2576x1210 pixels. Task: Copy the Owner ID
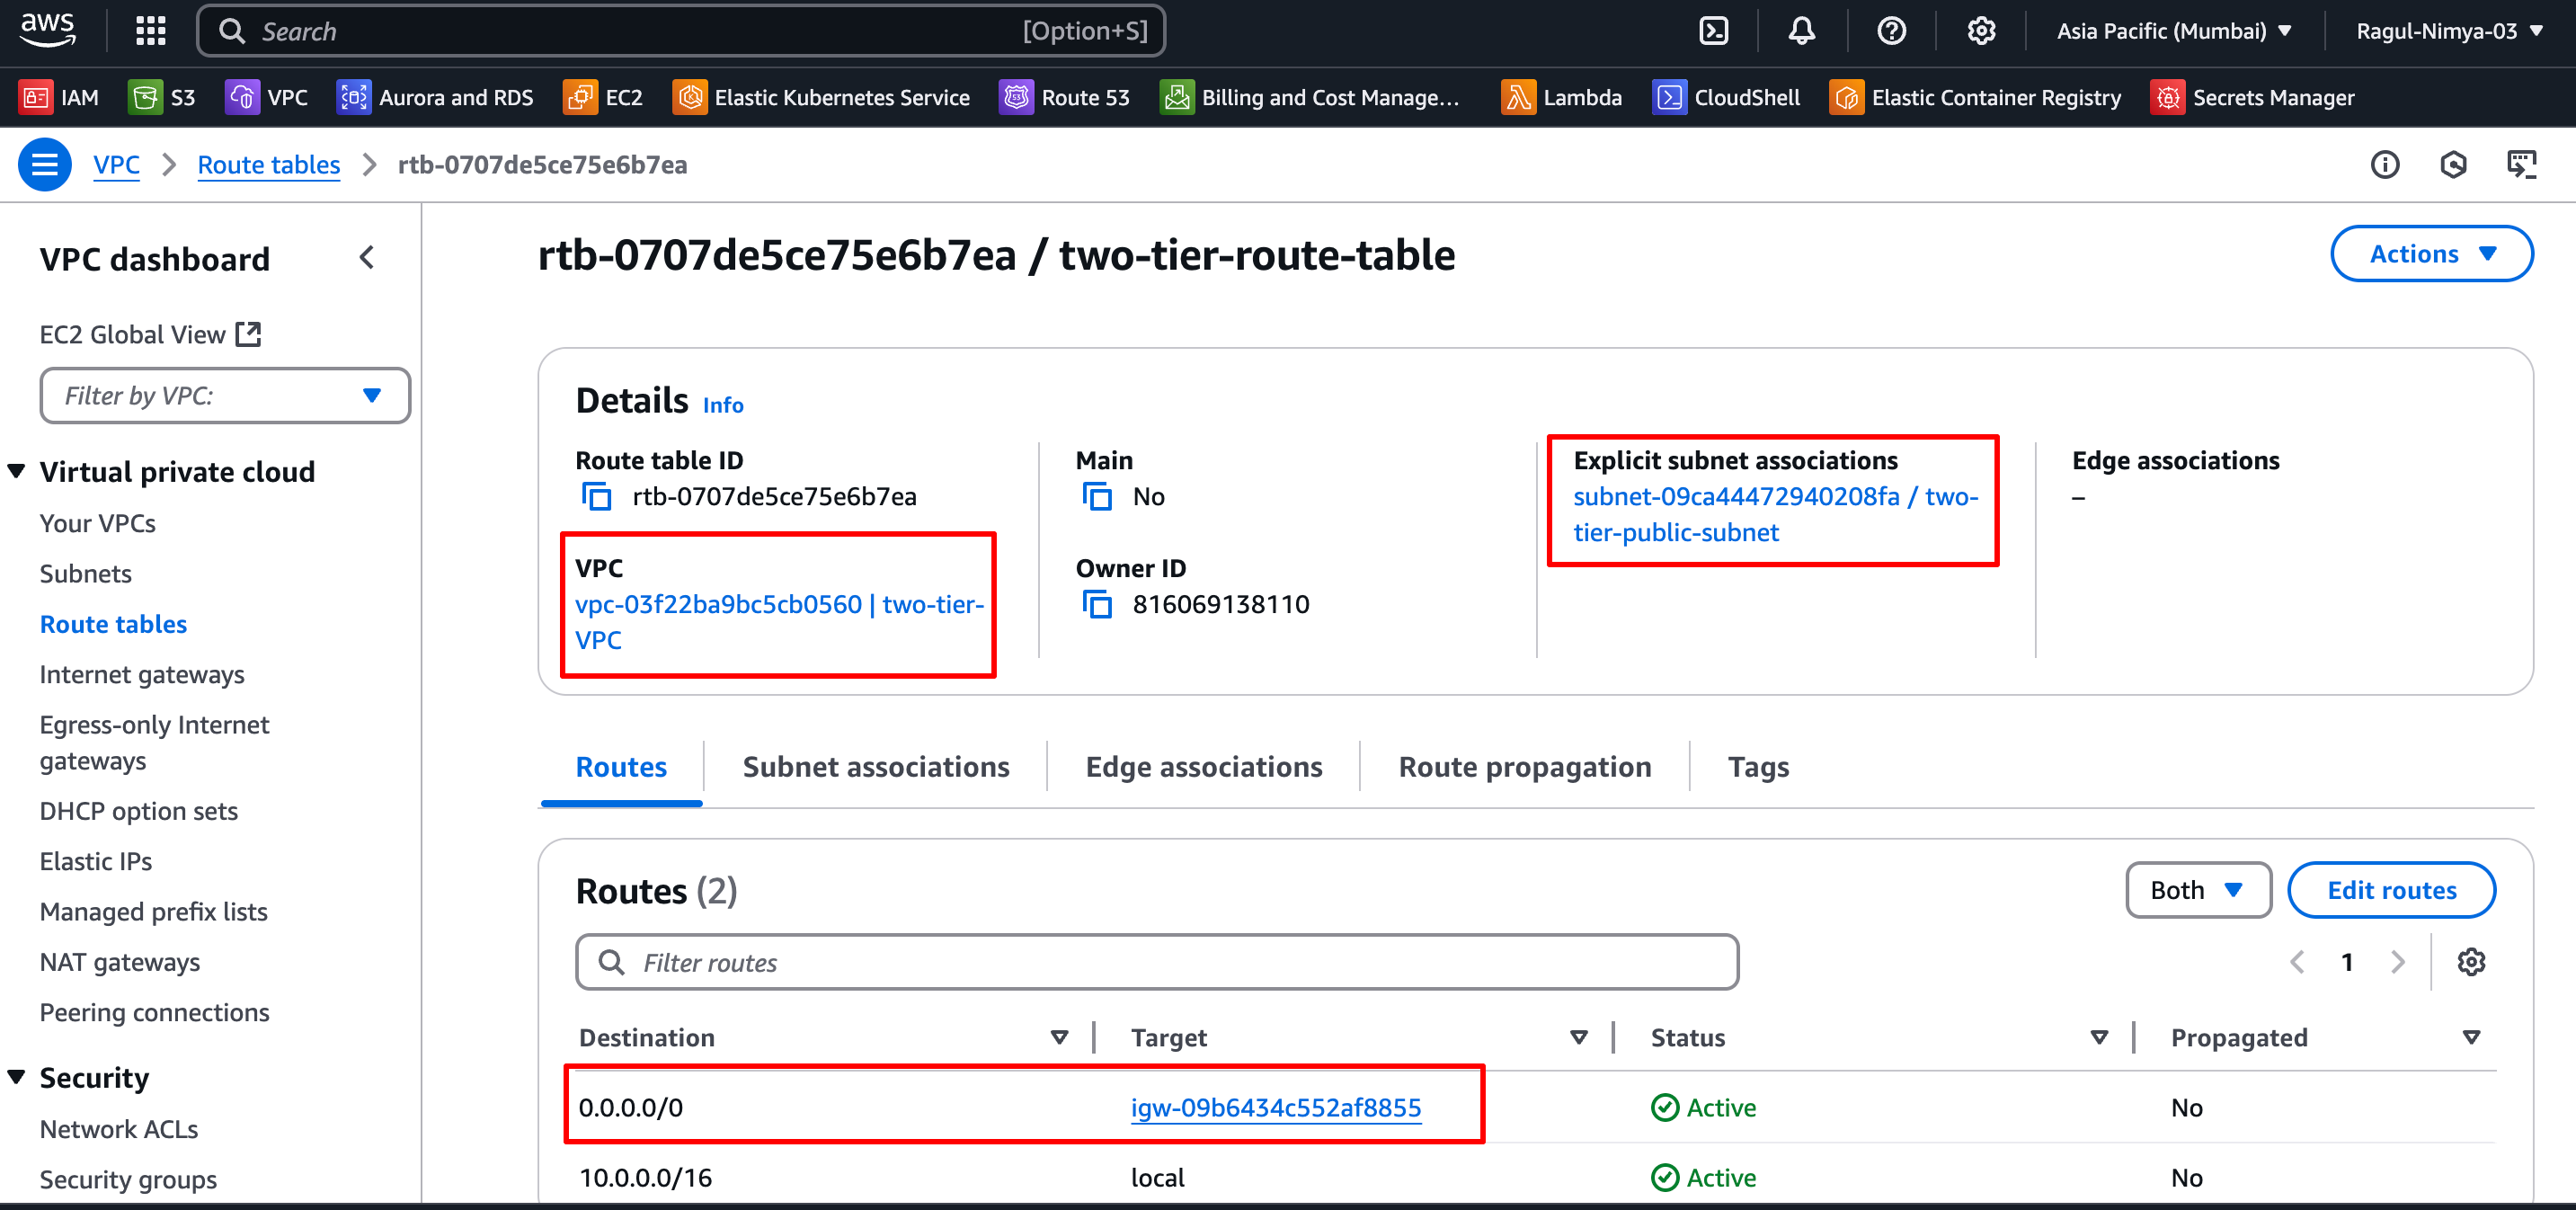point(1097,604)
